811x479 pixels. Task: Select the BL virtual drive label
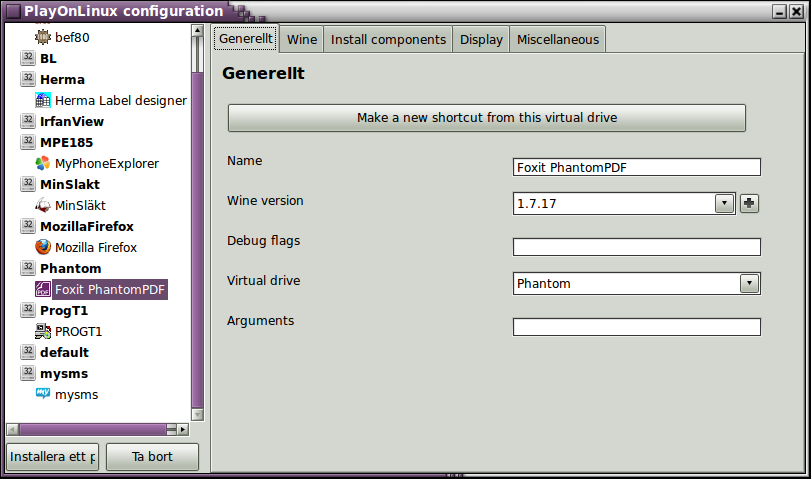click(x=49, y=58)
